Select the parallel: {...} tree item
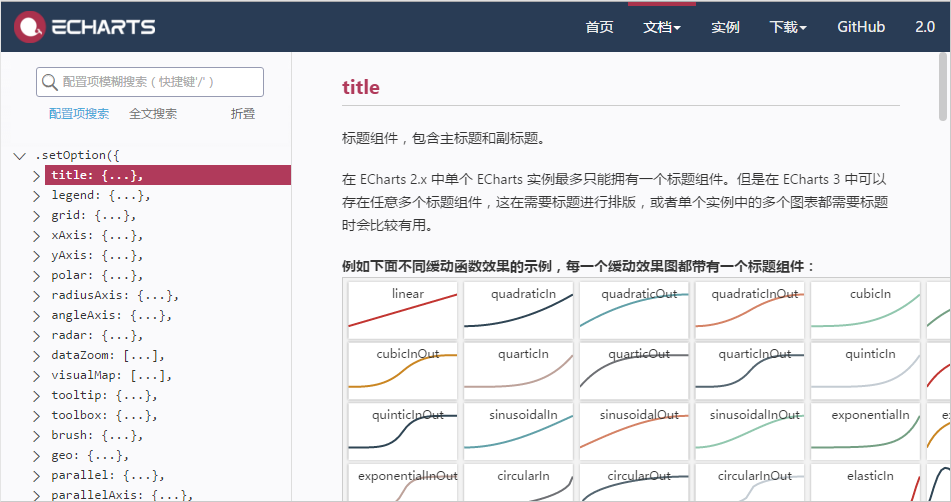 click(108, 475)
